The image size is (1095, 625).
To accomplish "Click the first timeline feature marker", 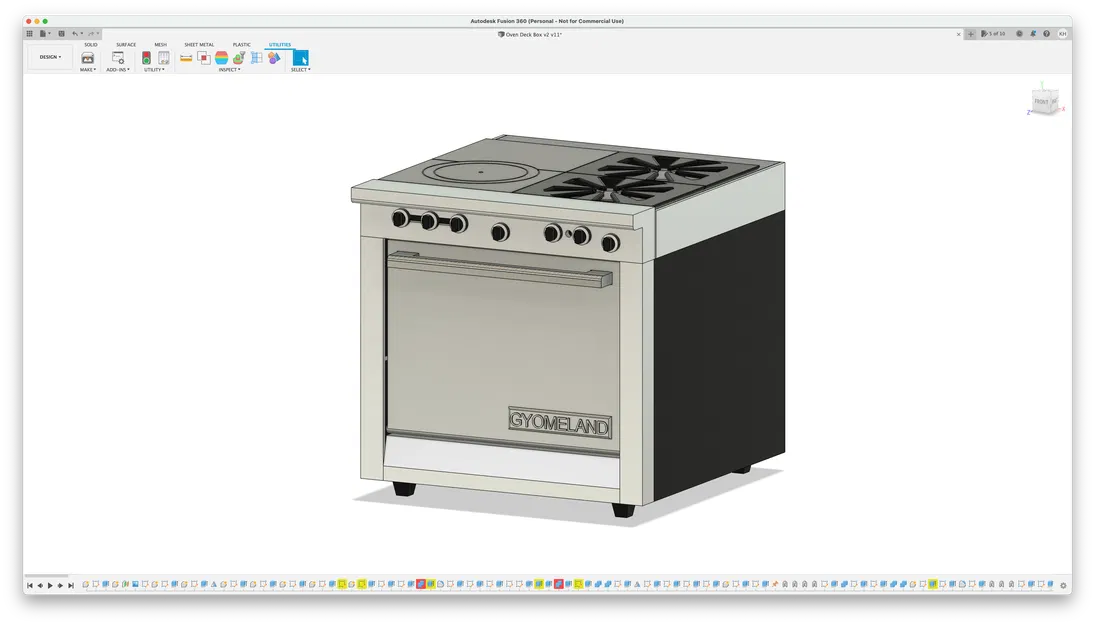I will pos(86,584).
